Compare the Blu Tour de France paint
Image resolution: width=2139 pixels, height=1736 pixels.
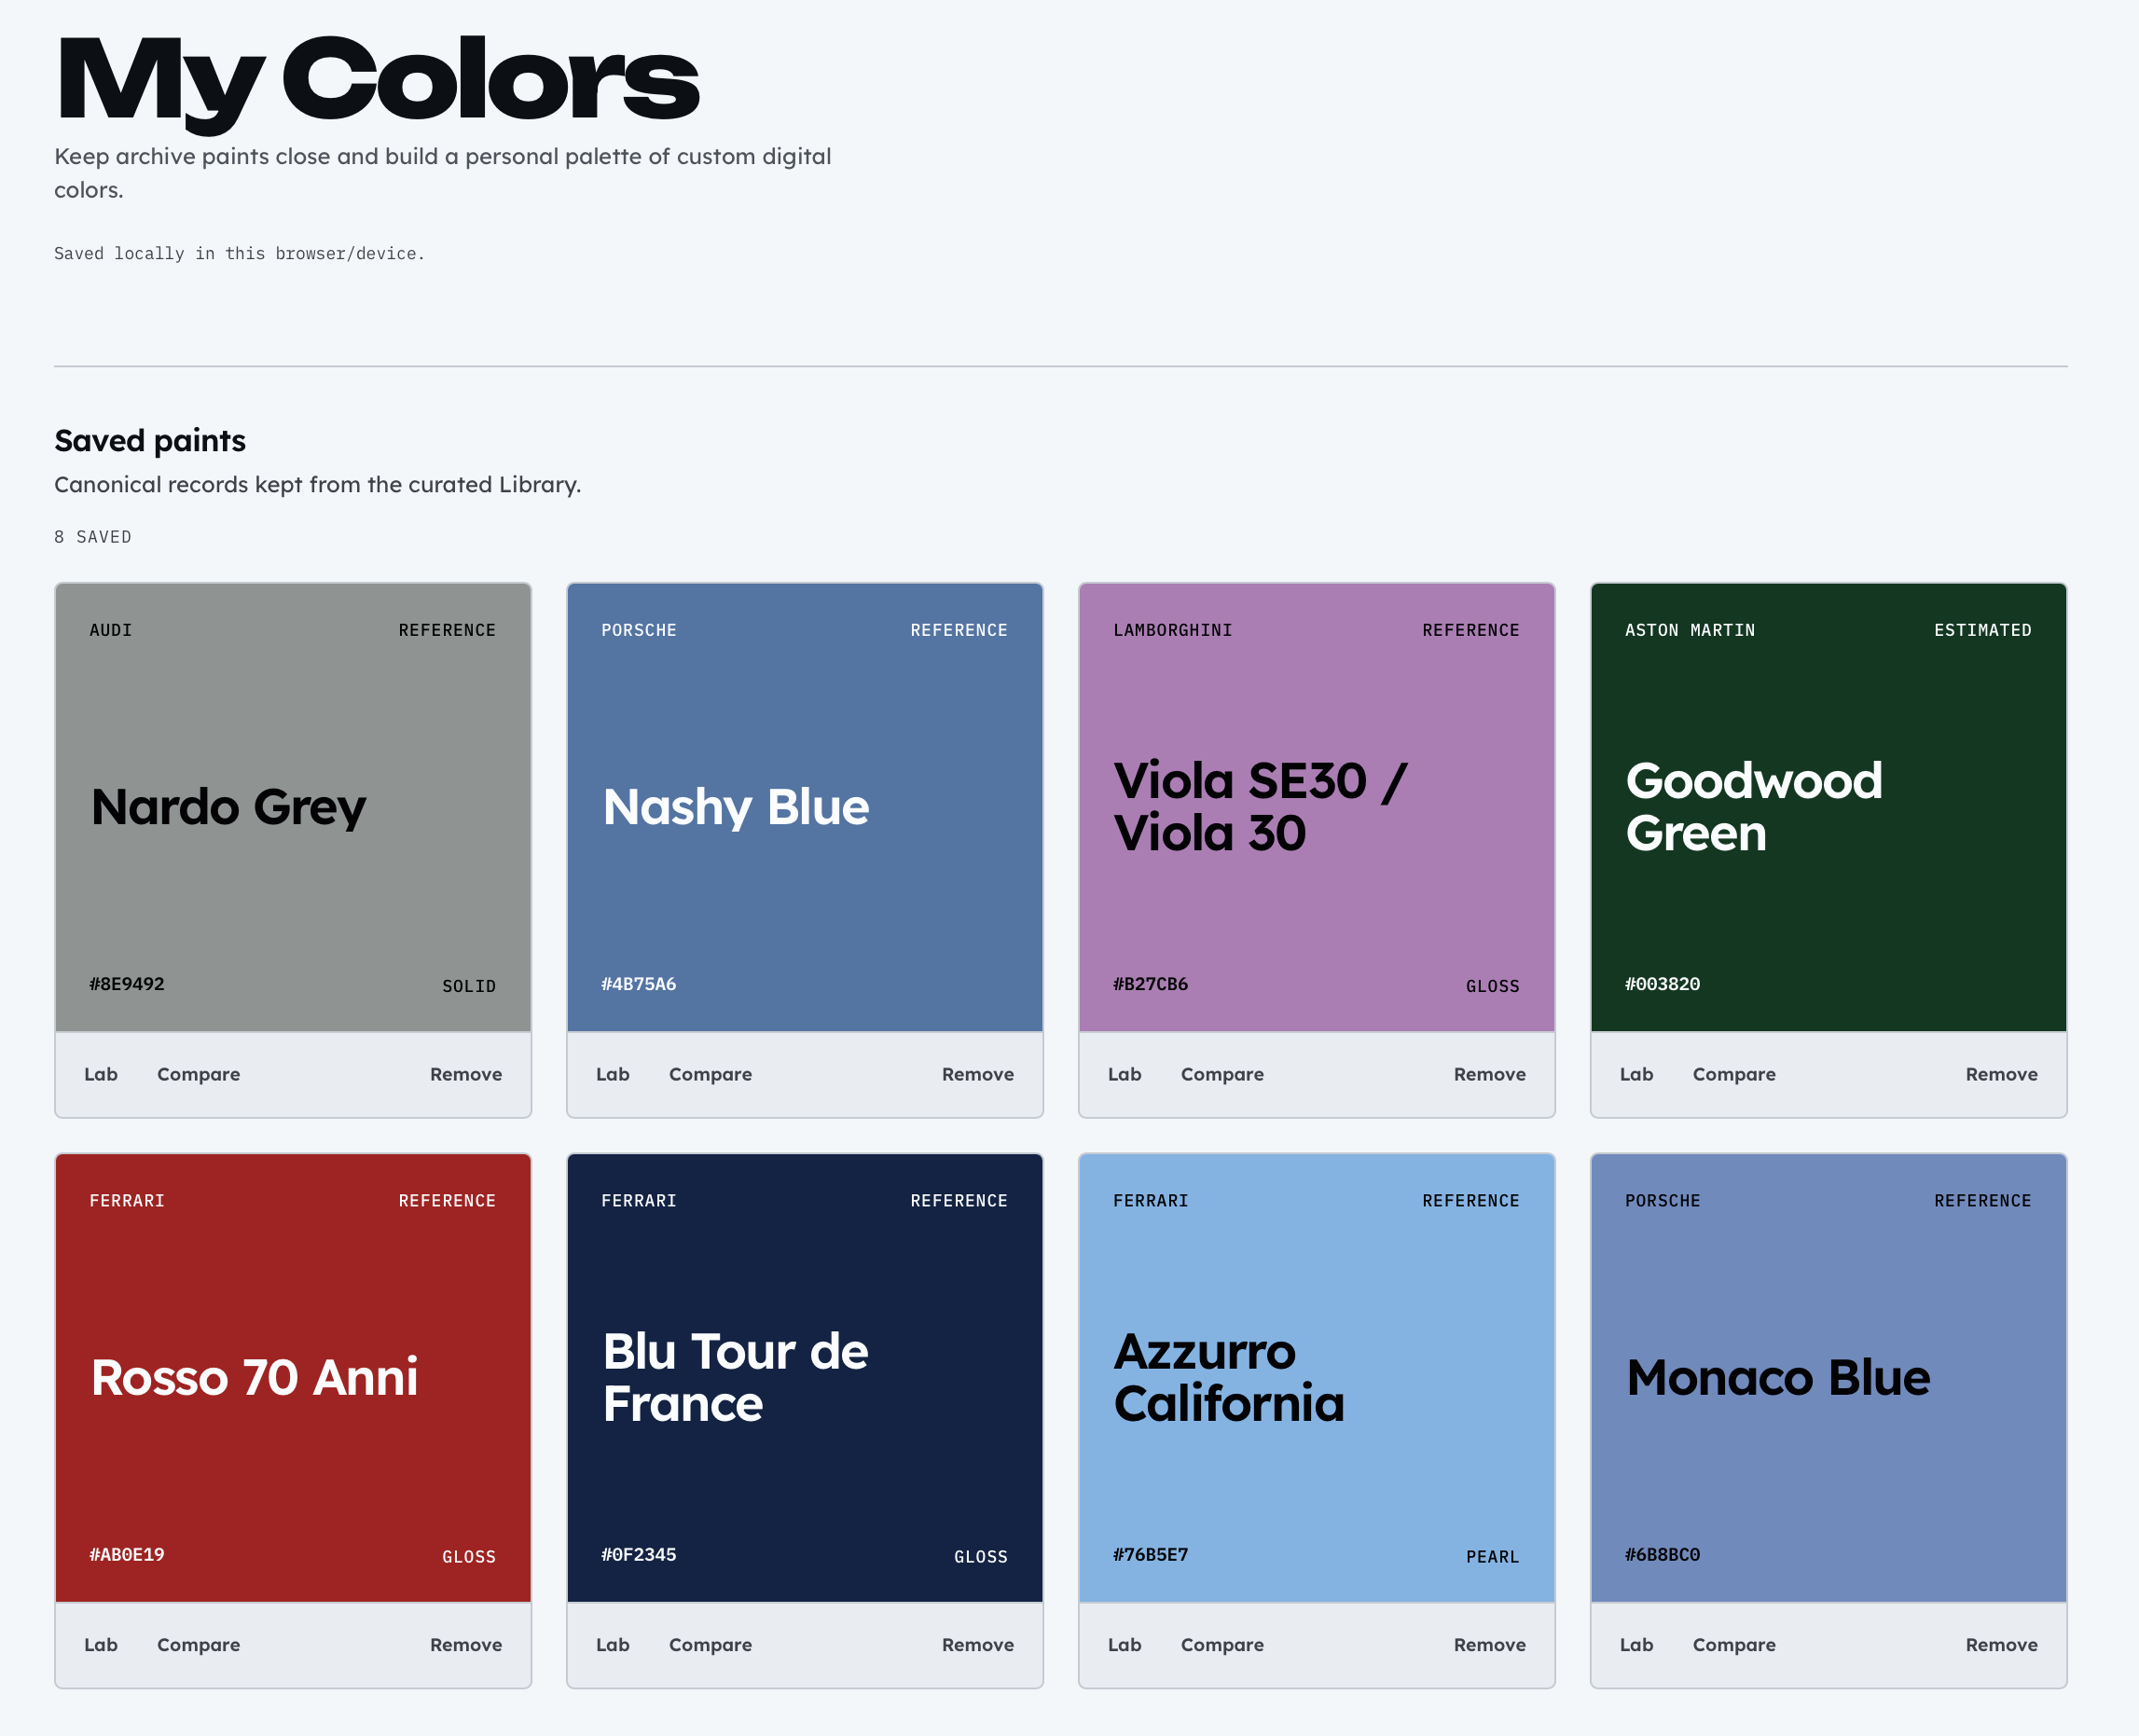click(x=710, y=1645)
